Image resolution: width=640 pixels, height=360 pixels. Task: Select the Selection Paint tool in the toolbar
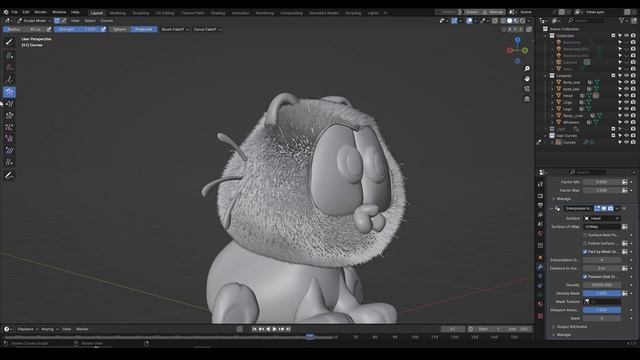[9, 42]
